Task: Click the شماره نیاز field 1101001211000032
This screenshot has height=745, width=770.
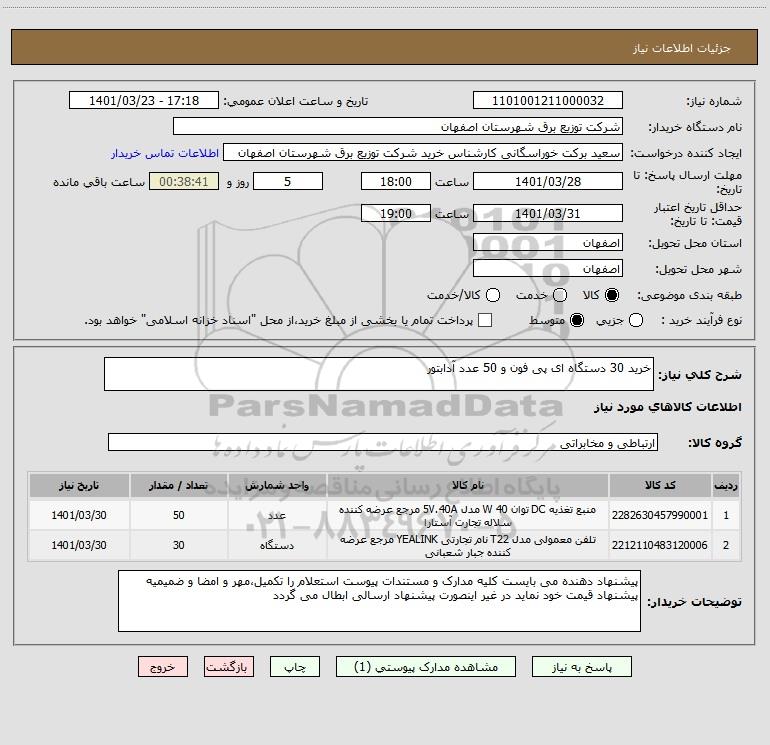Action: click(x=548, y=100)
